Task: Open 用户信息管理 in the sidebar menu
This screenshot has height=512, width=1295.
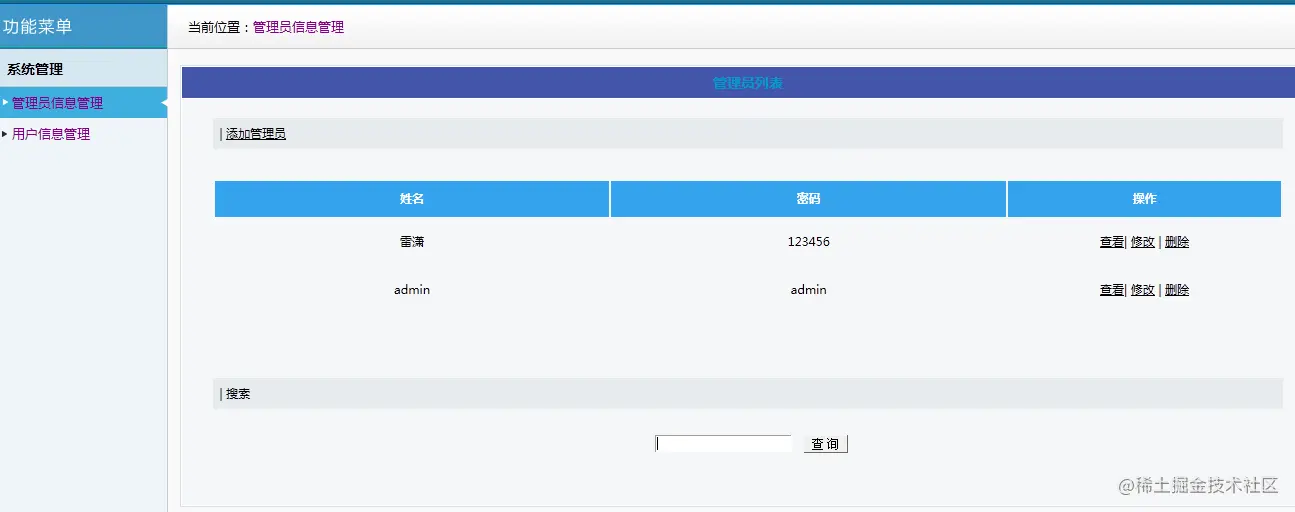Action: [51, 134]
